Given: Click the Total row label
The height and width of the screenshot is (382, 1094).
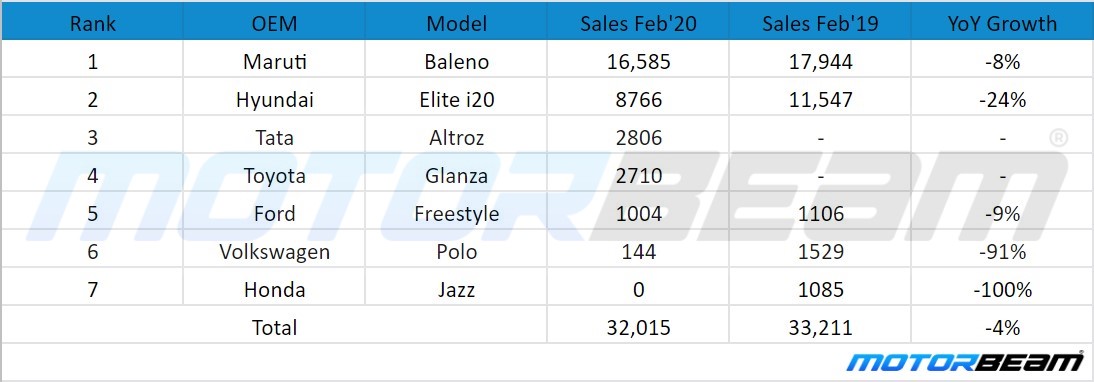Looking at the screenshot, I should tap(274, 327).
